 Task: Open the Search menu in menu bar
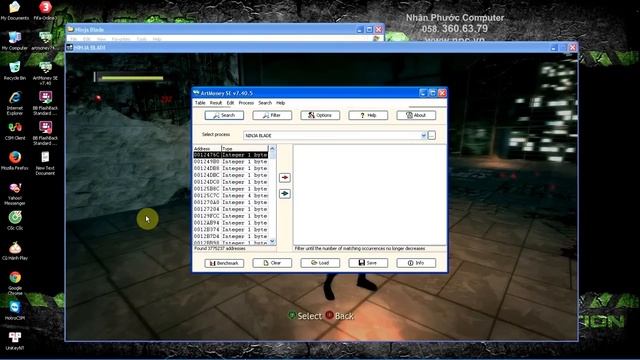point(265,103)
